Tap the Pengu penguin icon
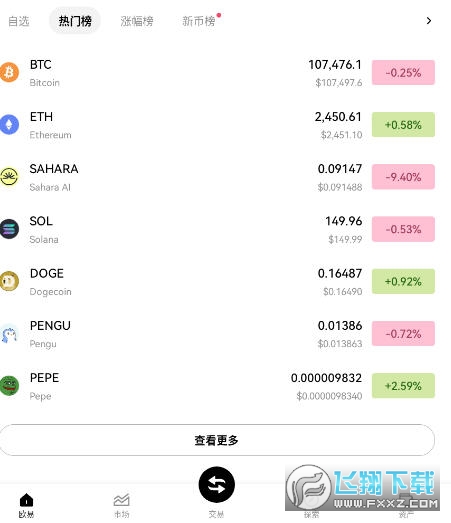 (x=9, y=334)
